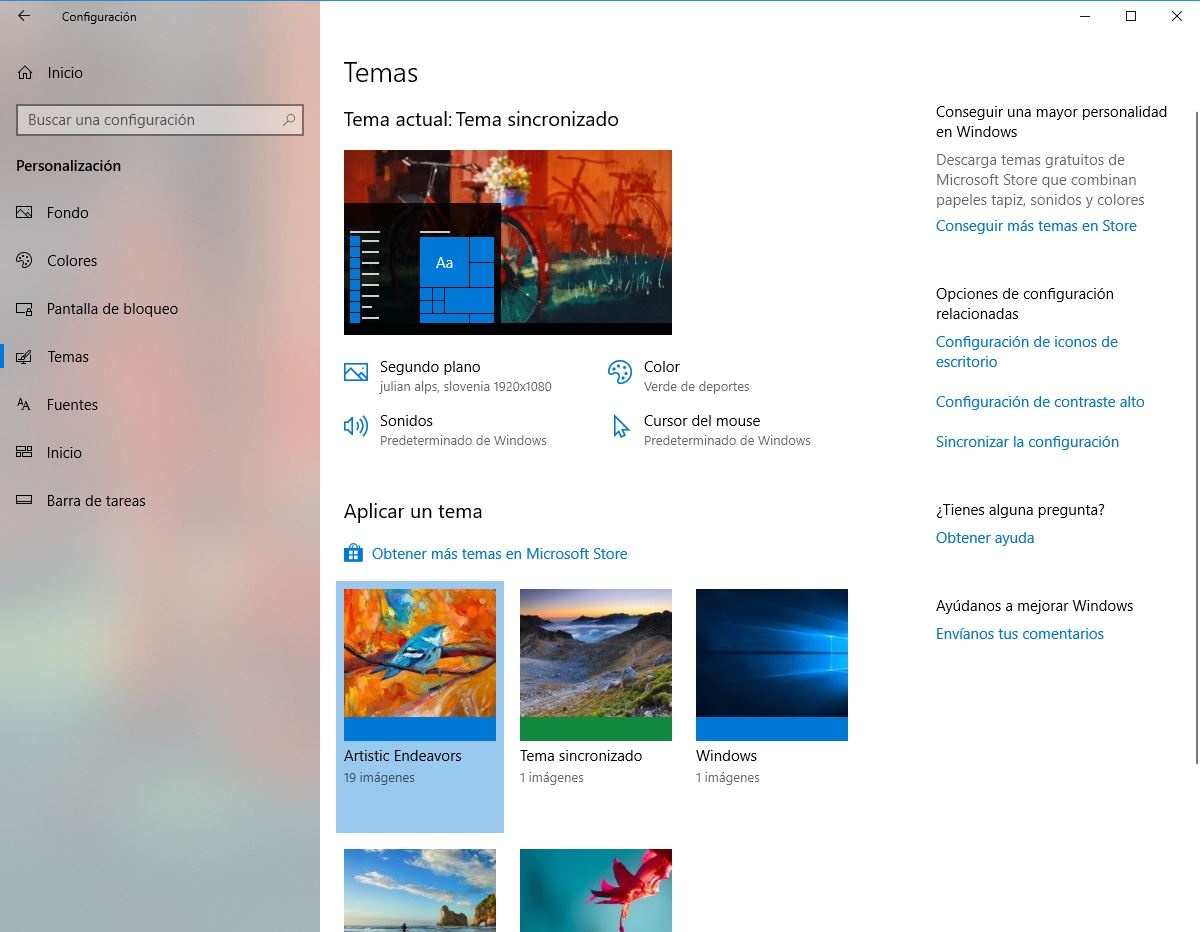Click the Sonidos speaker icon

(355, 426)
